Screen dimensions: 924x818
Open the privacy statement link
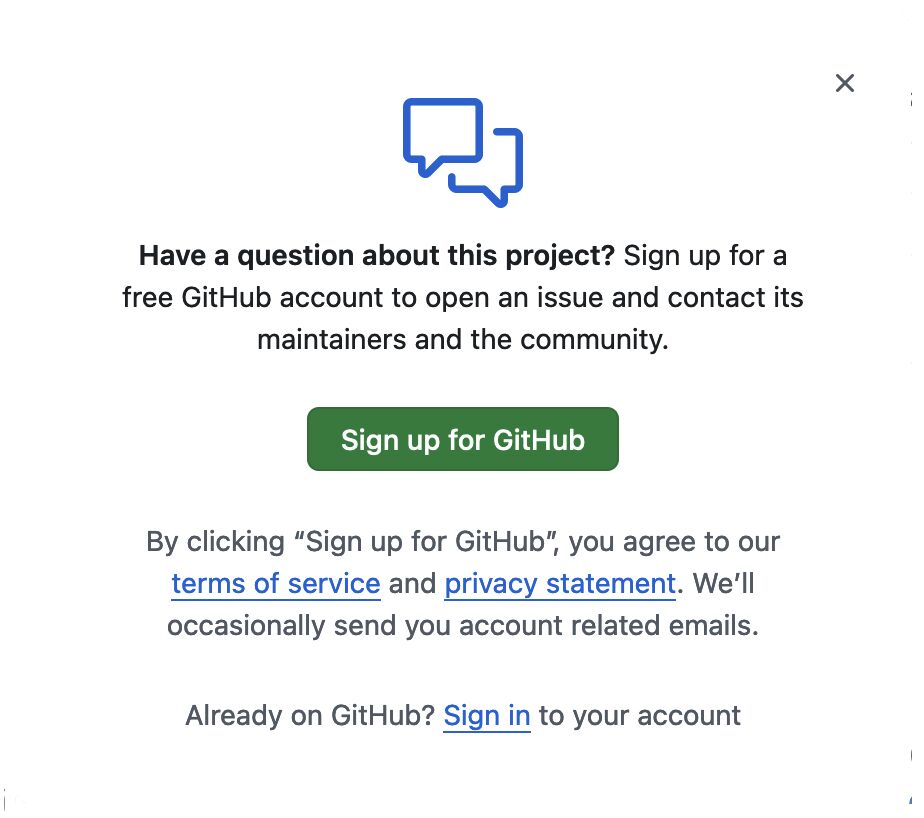560,584
